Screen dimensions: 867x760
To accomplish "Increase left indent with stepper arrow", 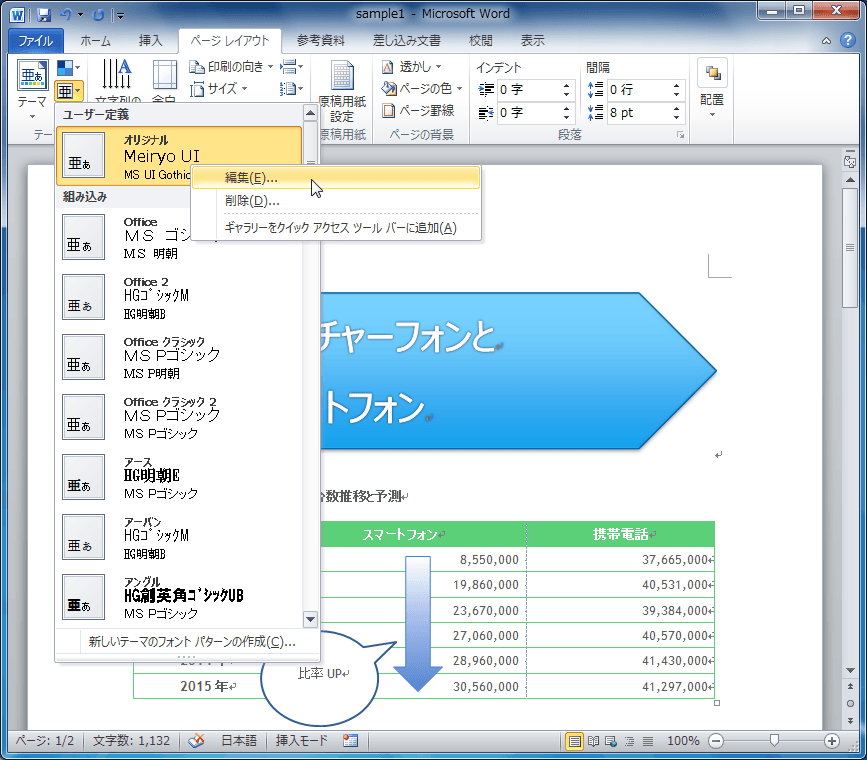I will pyautogui.click(x=566, y=86).
